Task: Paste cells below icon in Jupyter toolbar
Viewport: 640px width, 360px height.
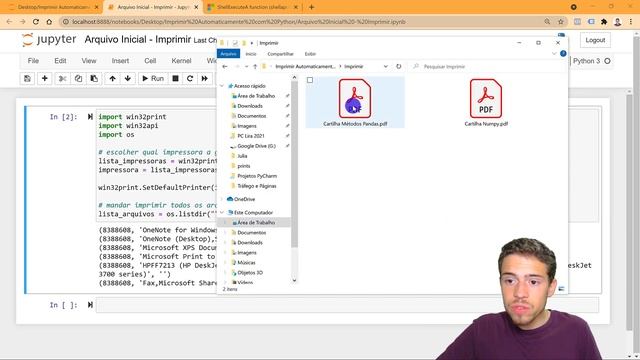Action: click(94, 78)
